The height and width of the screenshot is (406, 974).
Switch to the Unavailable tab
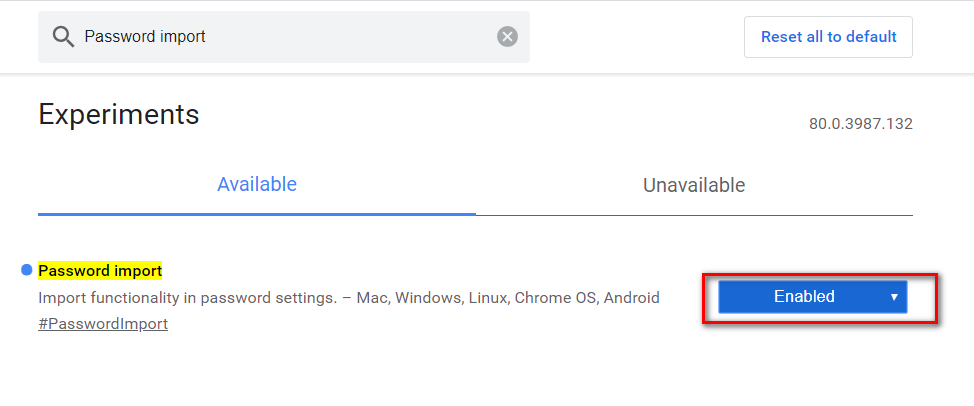(694, 185)
